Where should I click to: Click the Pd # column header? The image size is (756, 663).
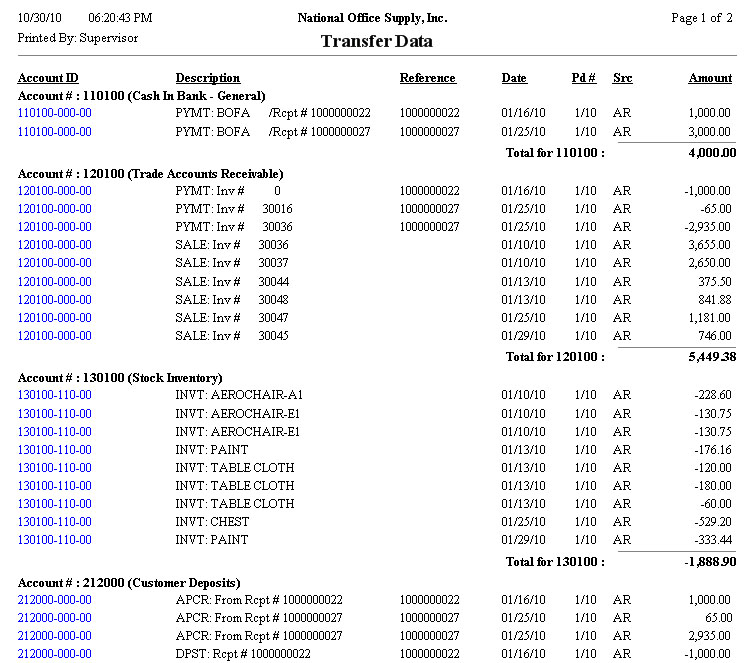click(584, 78)
